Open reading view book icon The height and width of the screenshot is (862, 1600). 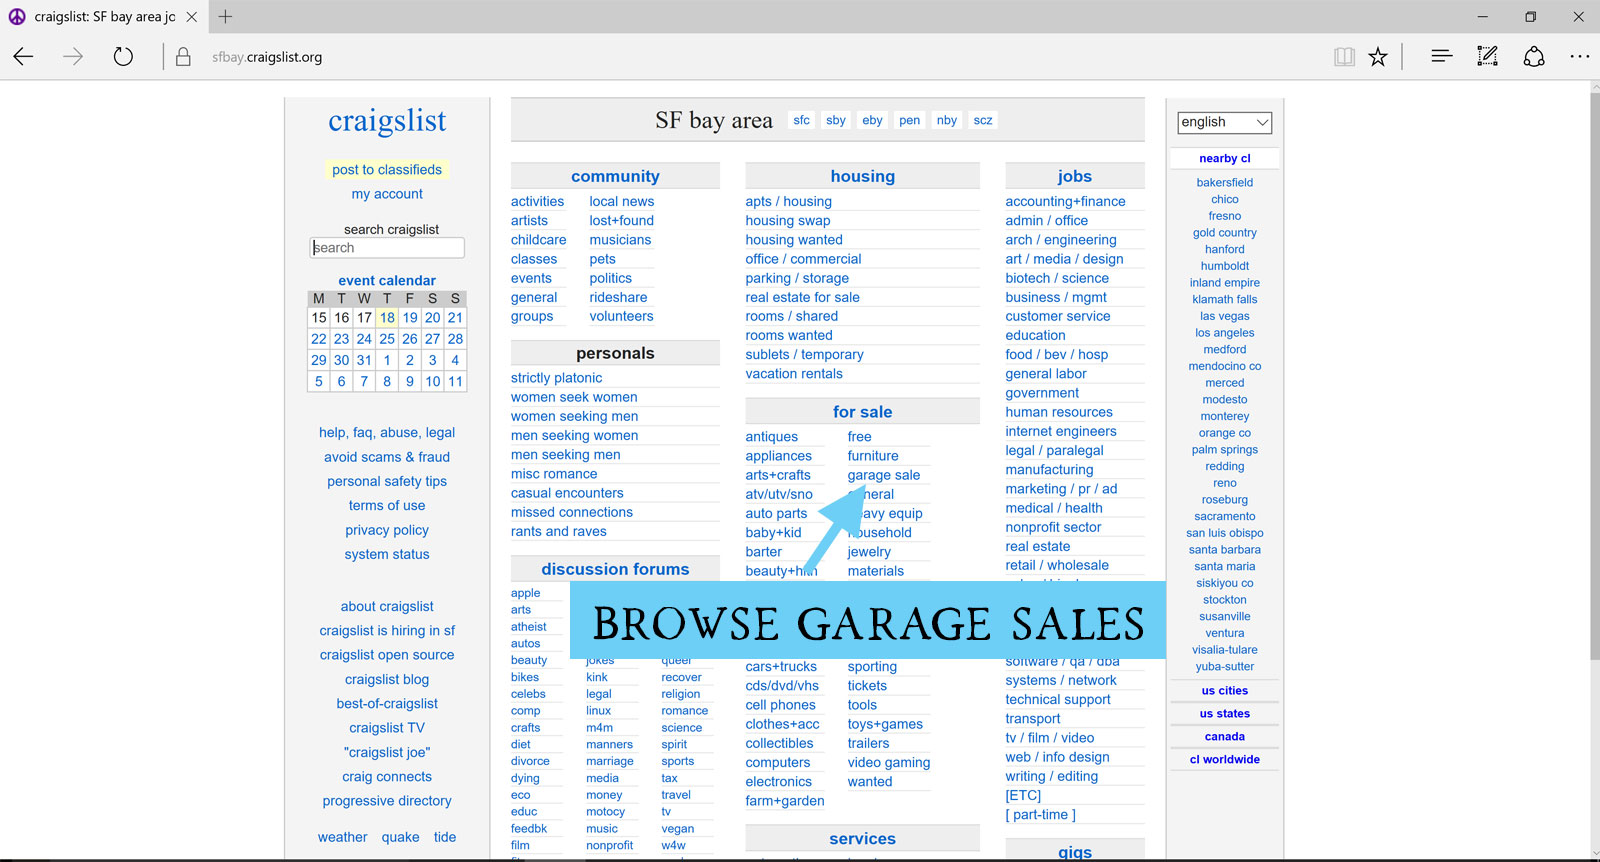[x=1344, y=57]
